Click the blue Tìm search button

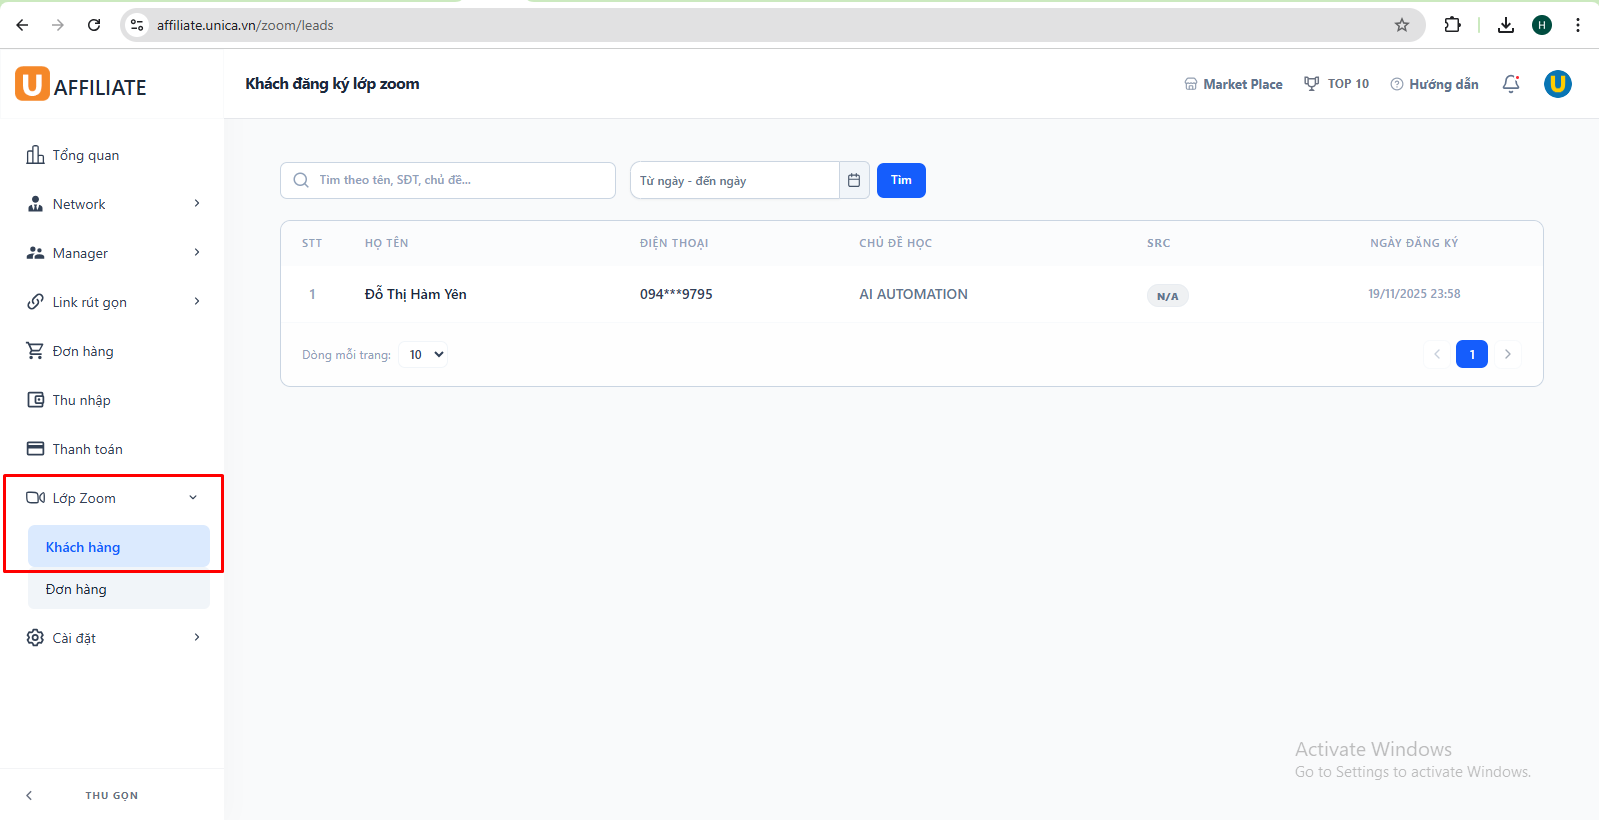(x=901, y=180)
